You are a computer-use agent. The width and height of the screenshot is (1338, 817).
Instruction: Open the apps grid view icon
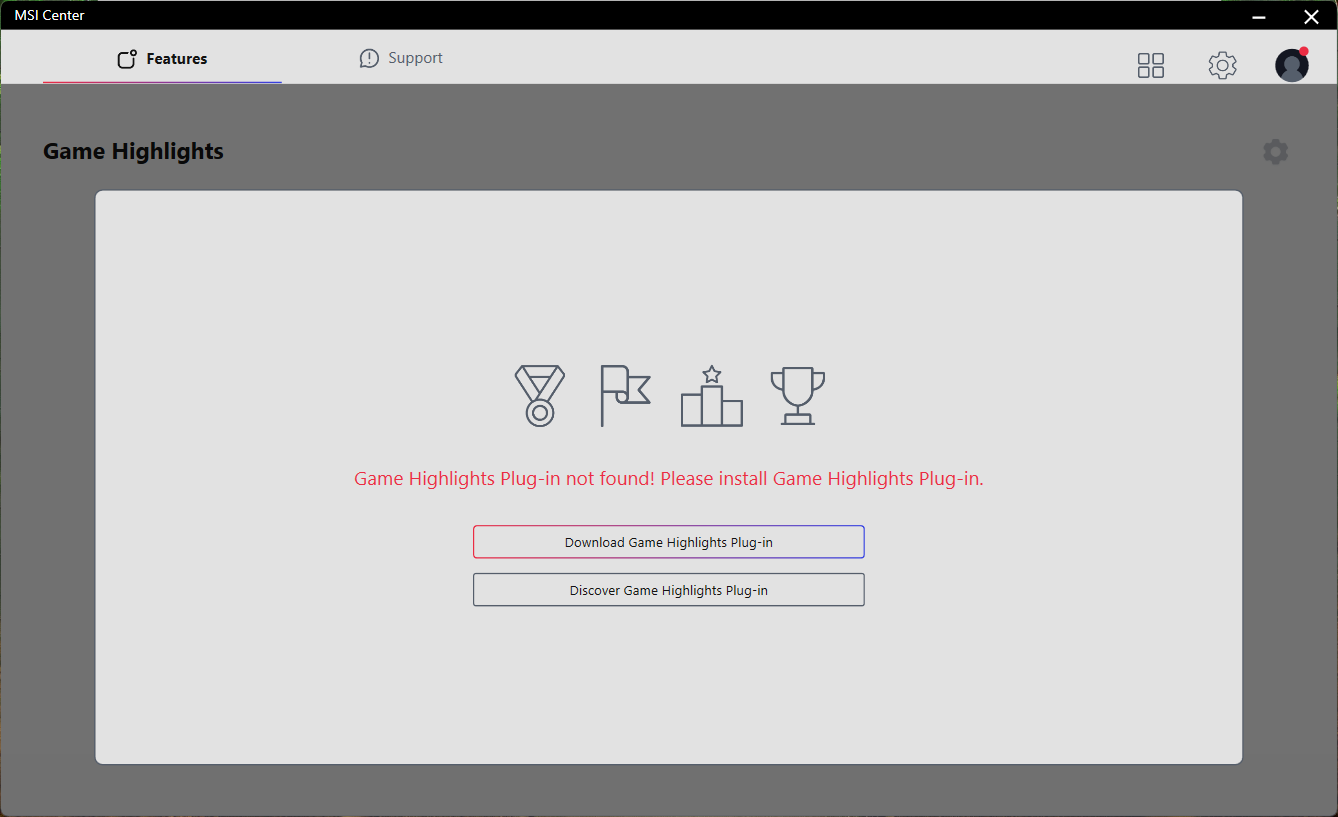coord(1151,65)
